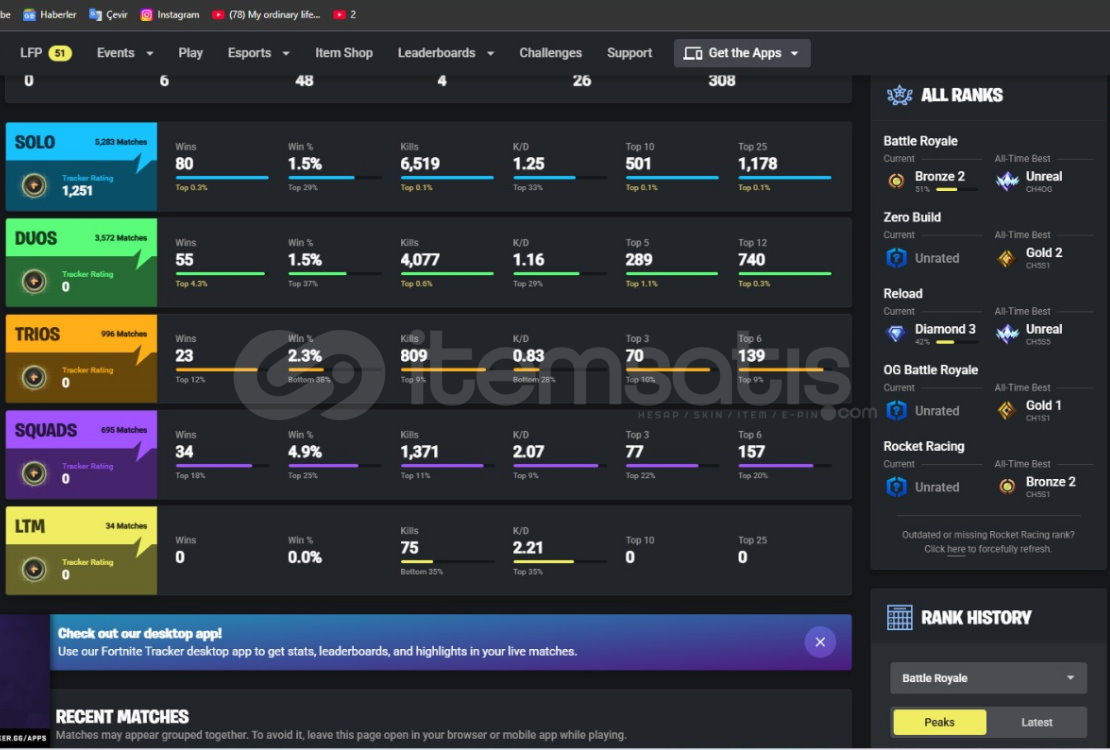Click the Duos Kills value 4,077
Viewport: 1110px width, 750px height.
[x=420, y=260]
